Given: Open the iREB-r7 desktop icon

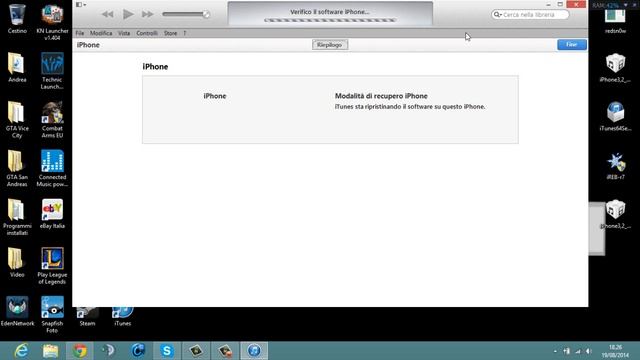Looking at the screenshot, I should [x=616, y=165].
